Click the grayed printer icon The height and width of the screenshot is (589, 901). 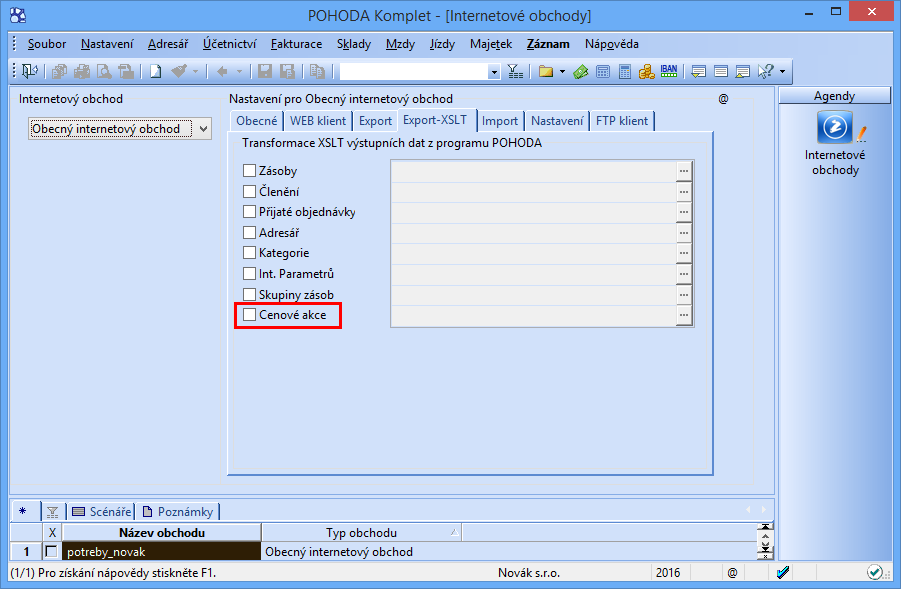point(82,71)
